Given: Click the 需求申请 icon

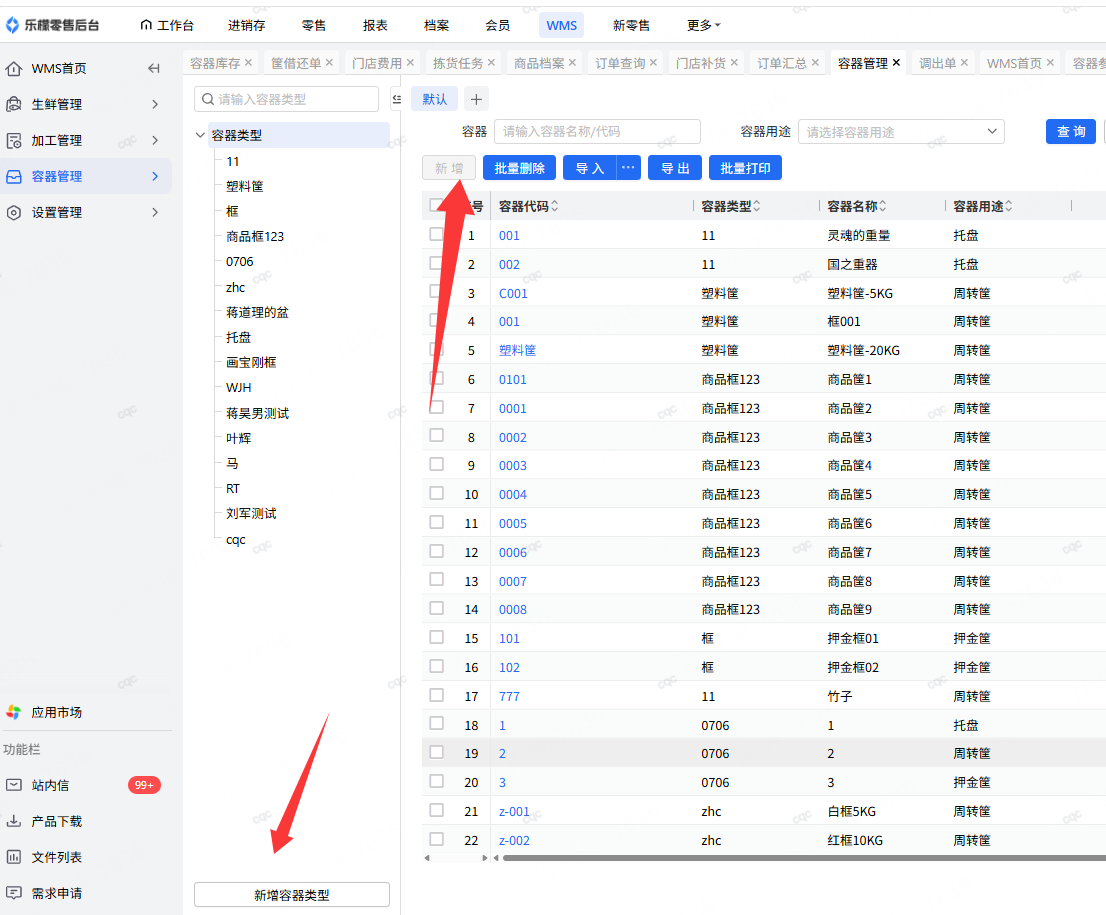Looking at the screenshot, I should (x=13, y=893).
